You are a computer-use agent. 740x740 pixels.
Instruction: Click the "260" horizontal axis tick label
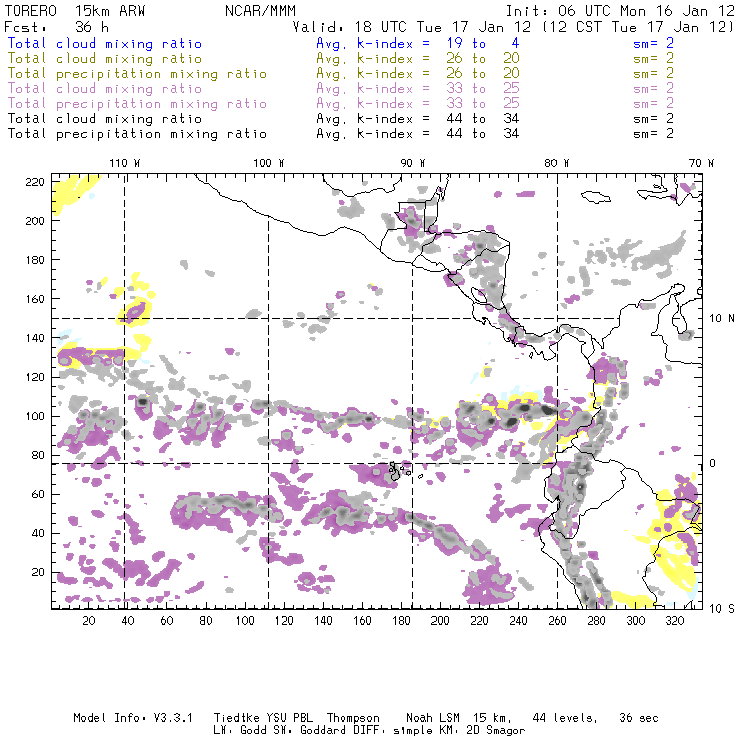[x=557, y=620]
